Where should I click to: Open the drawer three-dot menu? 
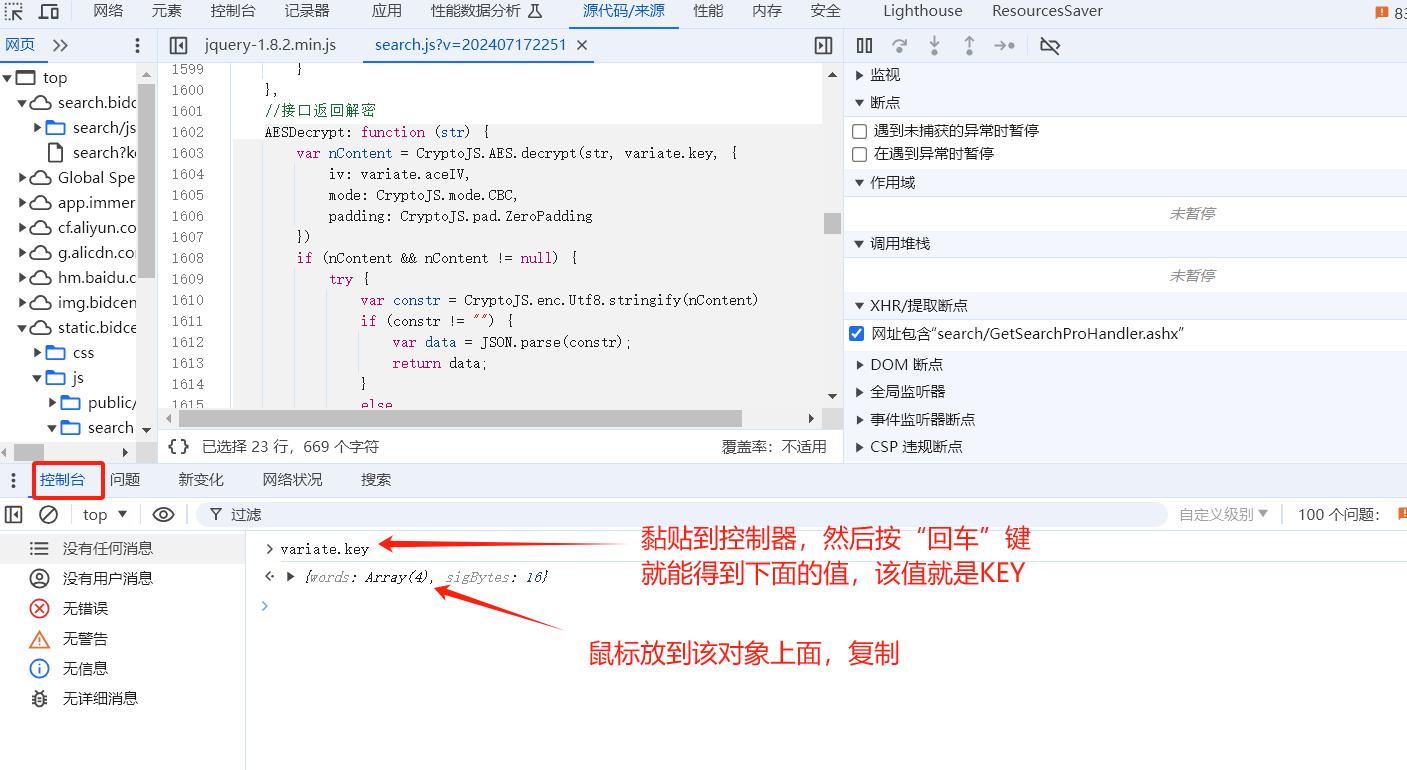[13, 480]
